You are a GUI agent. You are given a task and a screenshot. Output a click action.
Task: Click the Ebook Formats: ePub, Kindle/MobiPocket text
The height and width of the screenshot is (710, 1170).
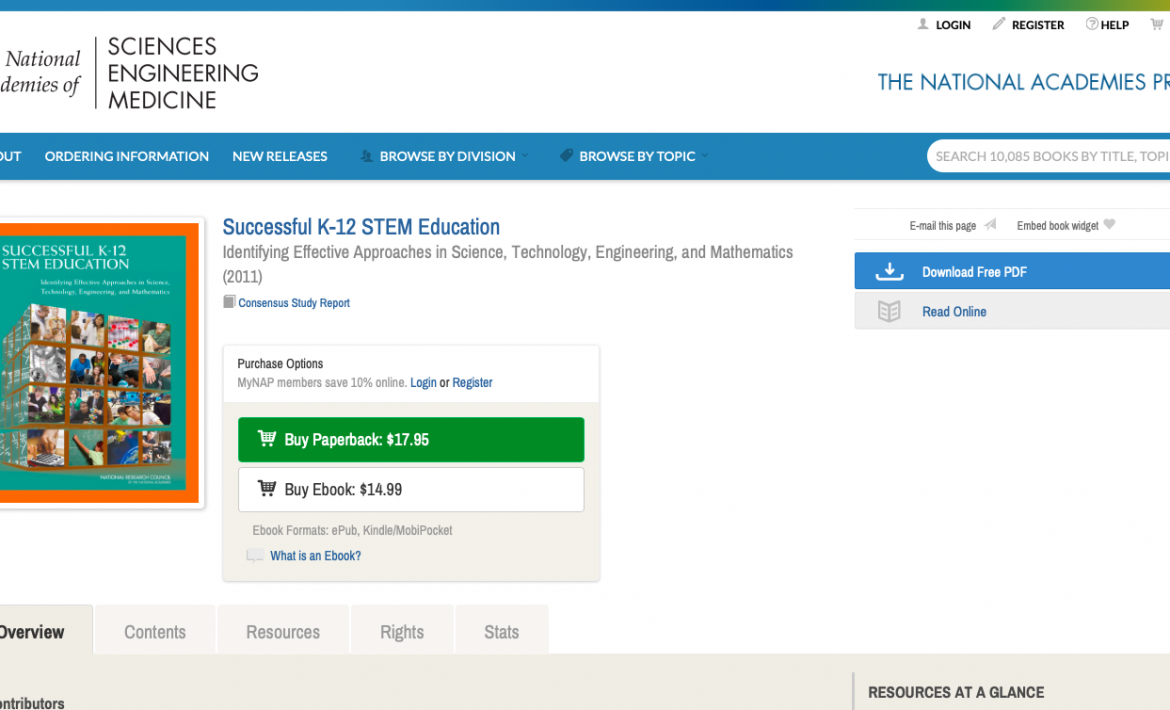point(352,530)
